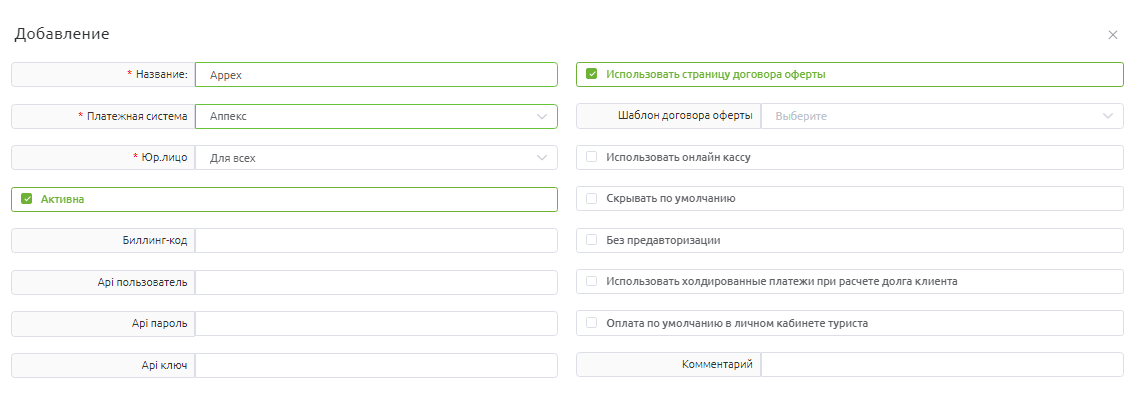Click the Биллинг-код input field
Viewport: 1133px width, 393px height.
[x=376, y=241]
